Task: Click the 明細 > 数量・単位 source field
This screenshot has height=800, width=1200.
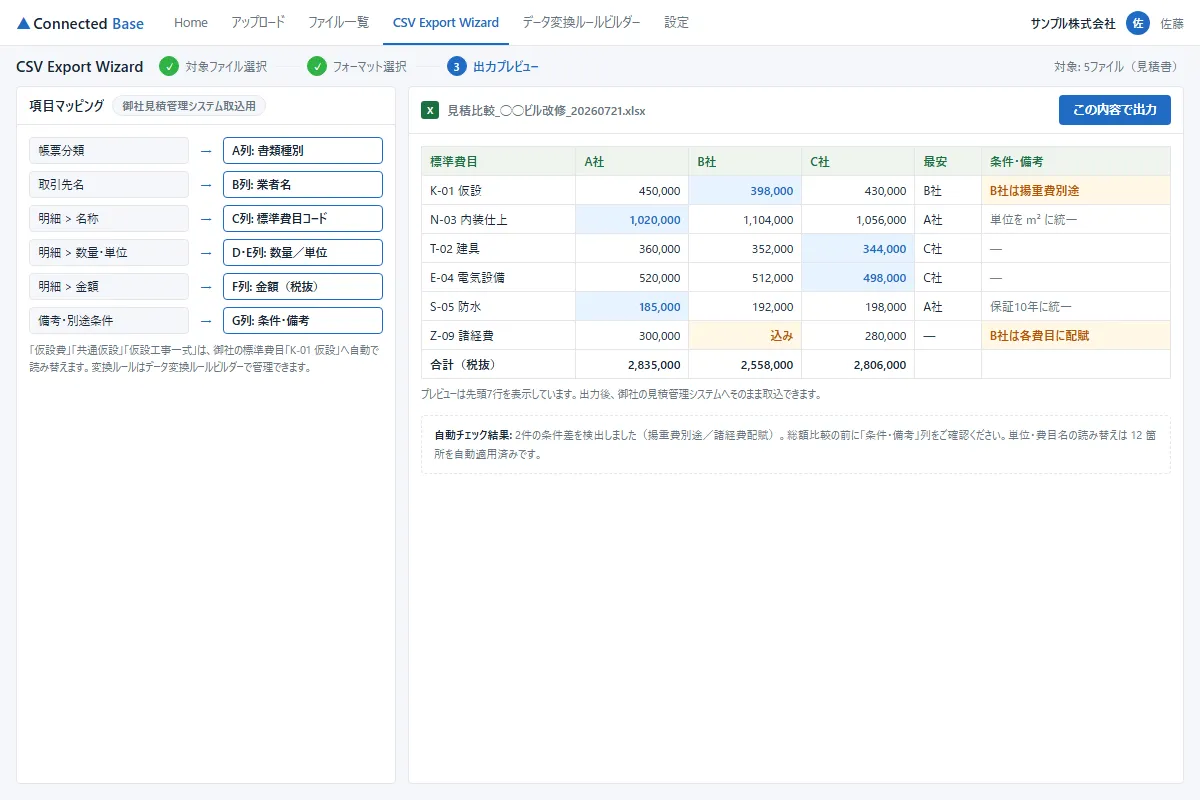Action: tap(109, 252)
